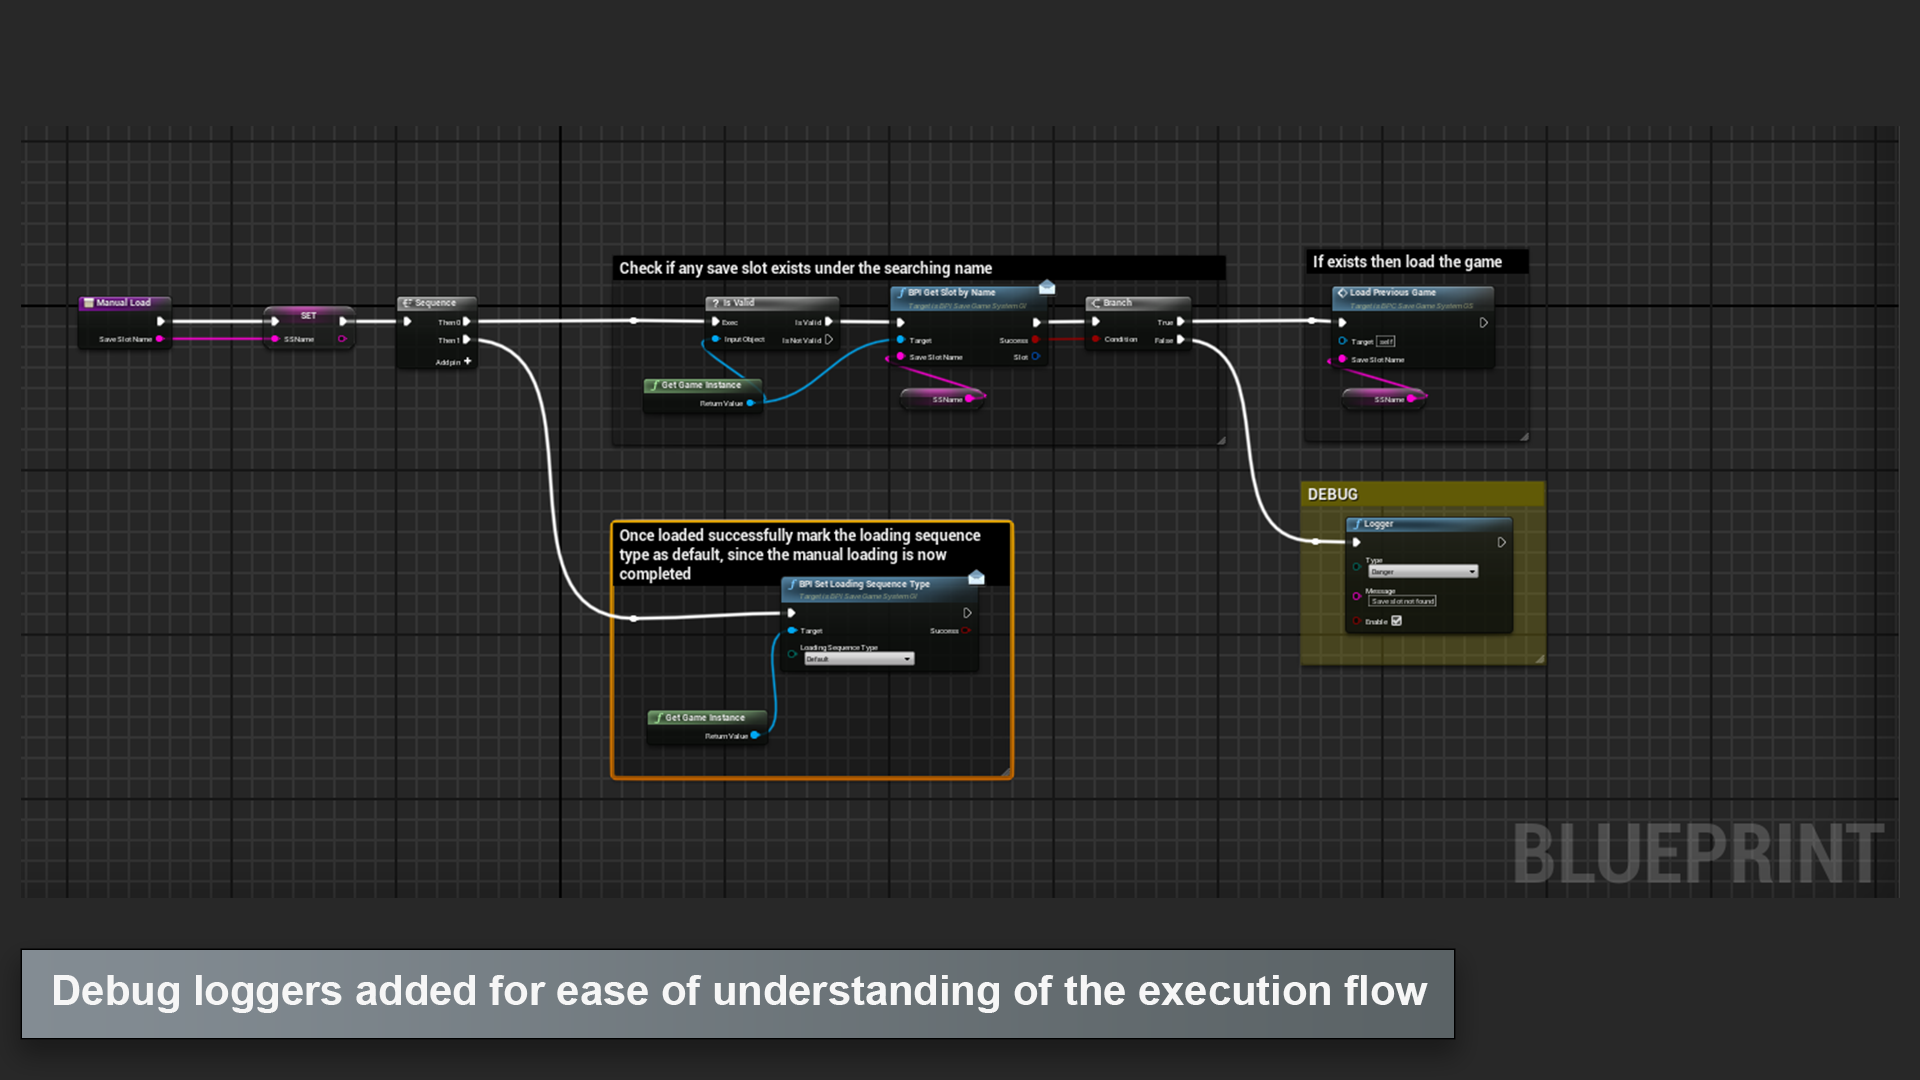The width and height of the screenshot is (1920, 1080).
Task: Click the message envelope icon on BPI Set Loading Sequence Type
Action: [977, 578]
